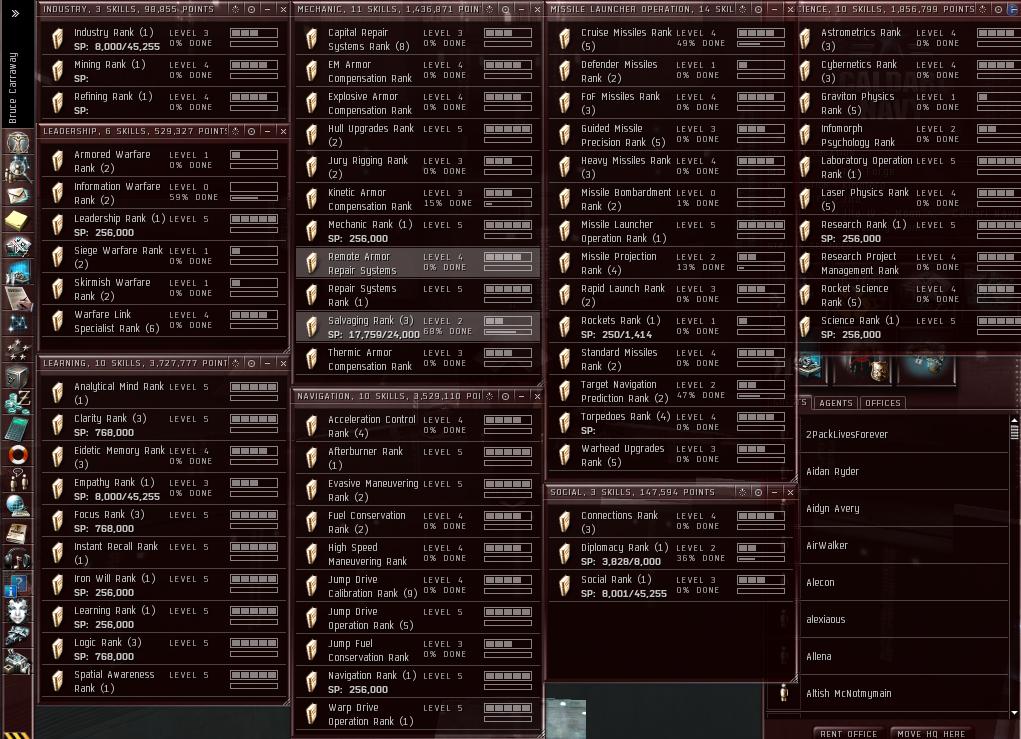Toggle the pin on the Industry window
Viewport: 1021px width, 739px height.
(x=236, y=9)
